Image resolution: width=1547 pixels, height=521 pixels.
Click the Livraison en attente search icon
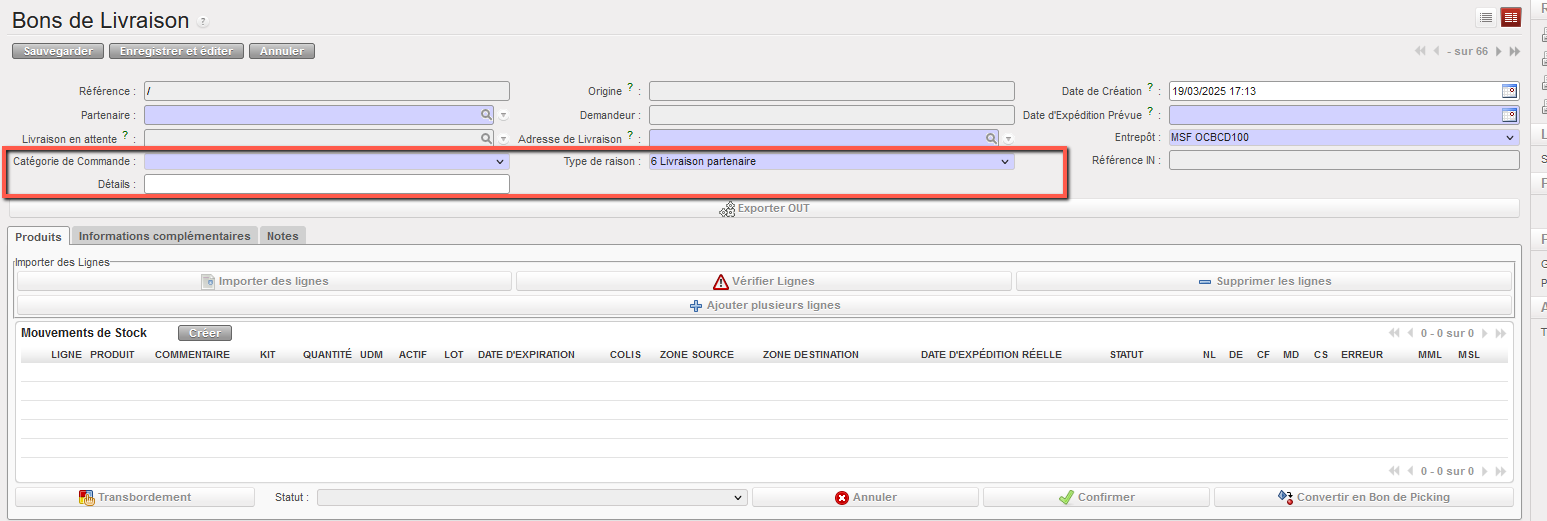tap(486, 138)
